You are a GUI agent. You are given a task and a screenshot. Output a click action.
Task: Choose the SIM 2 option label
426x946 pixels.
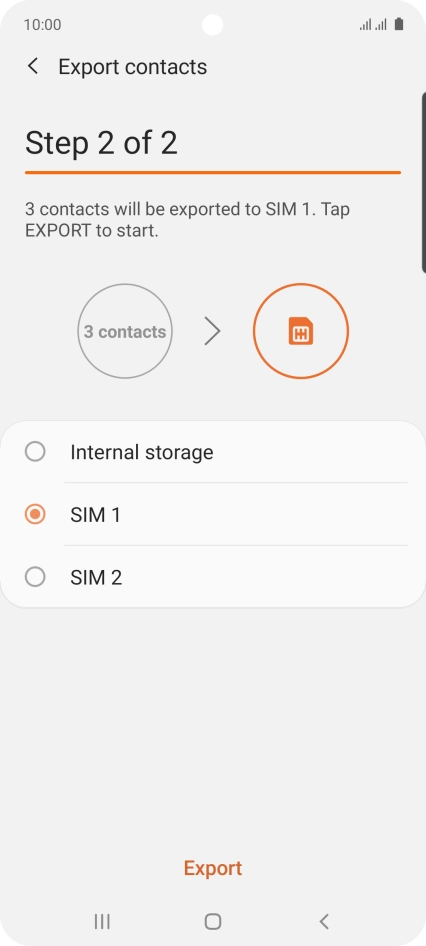pos(96,577)
